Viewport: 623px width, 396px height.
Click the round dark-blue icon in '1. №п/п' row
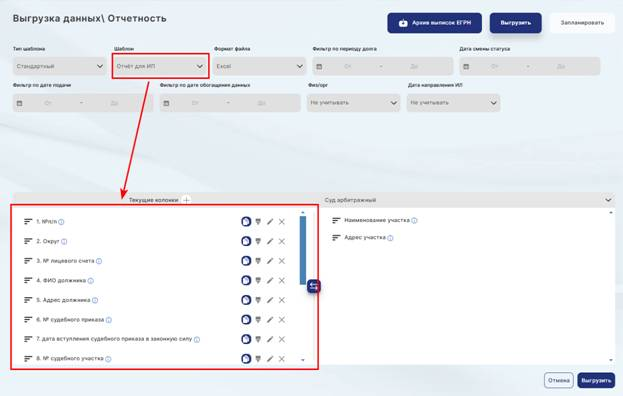[x=246, y=222]
